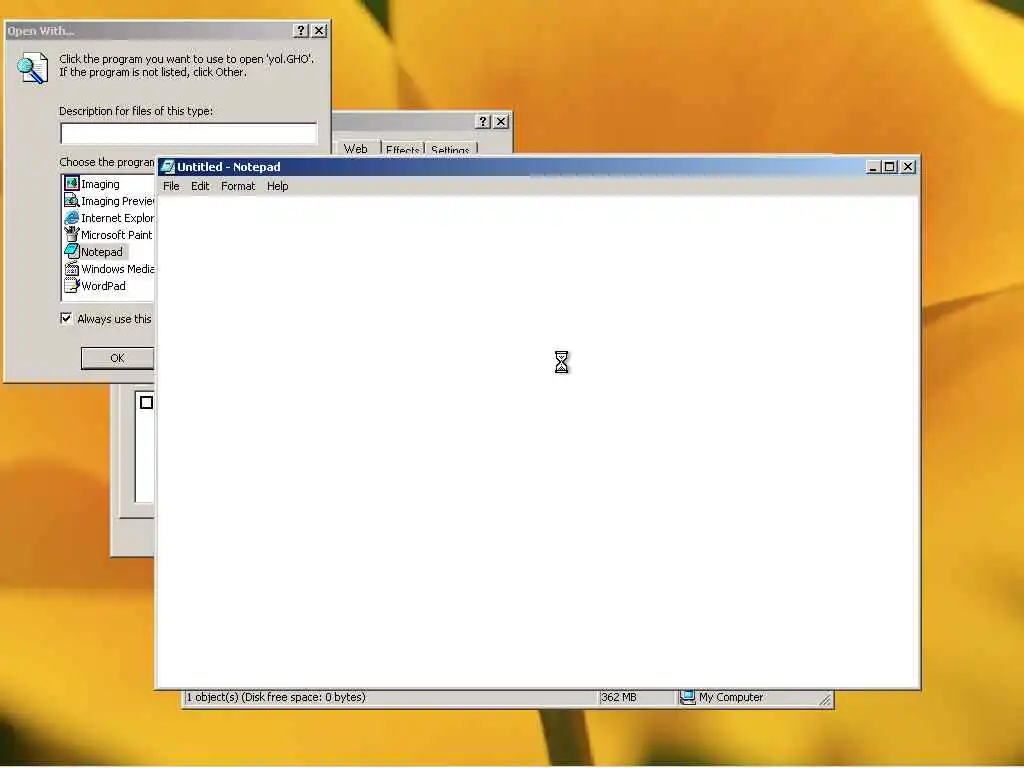The image size is (1024, 768).
Task: Click help button of the background properties dialog
Action: pyautogui.click(x=483, y=121)
